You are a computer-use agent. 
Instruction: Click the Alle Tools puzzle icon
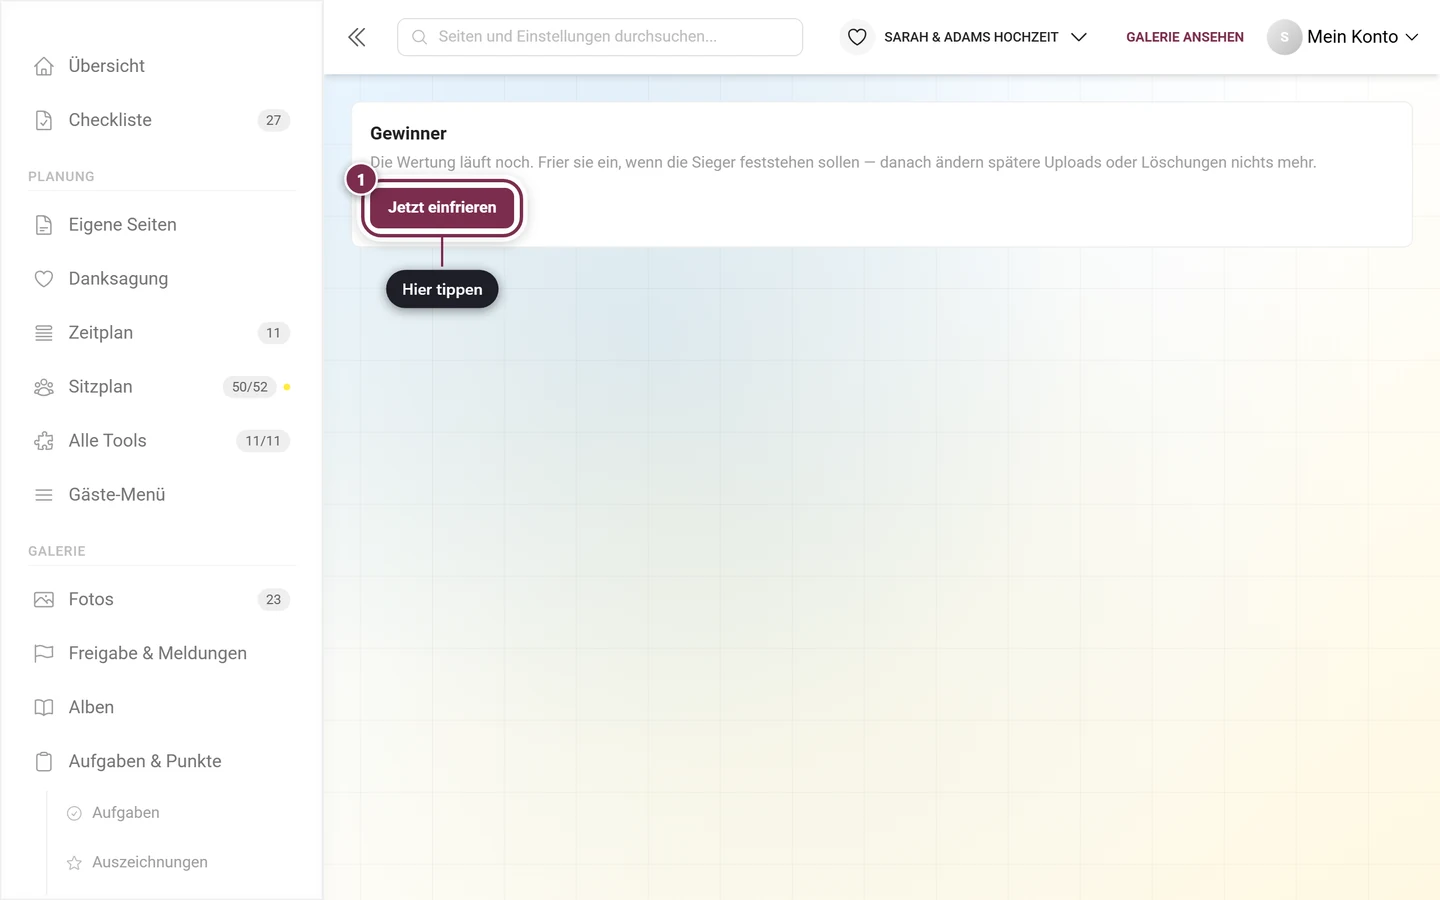click(x=44, y=441)
